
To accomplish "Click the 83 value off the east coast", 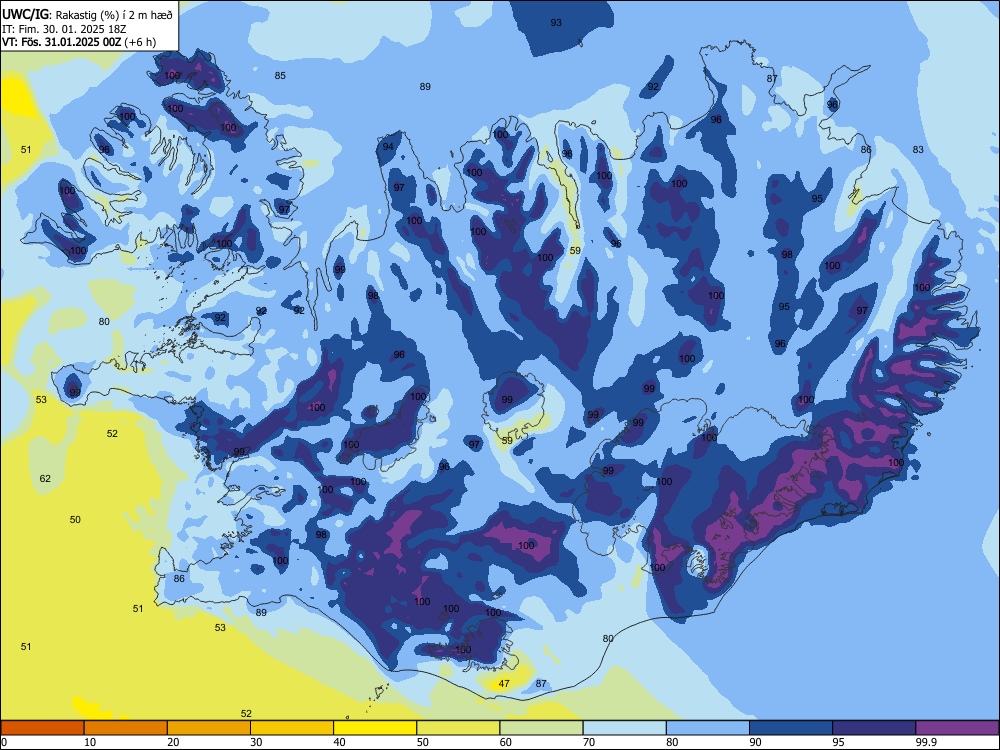I will point(918,149).
